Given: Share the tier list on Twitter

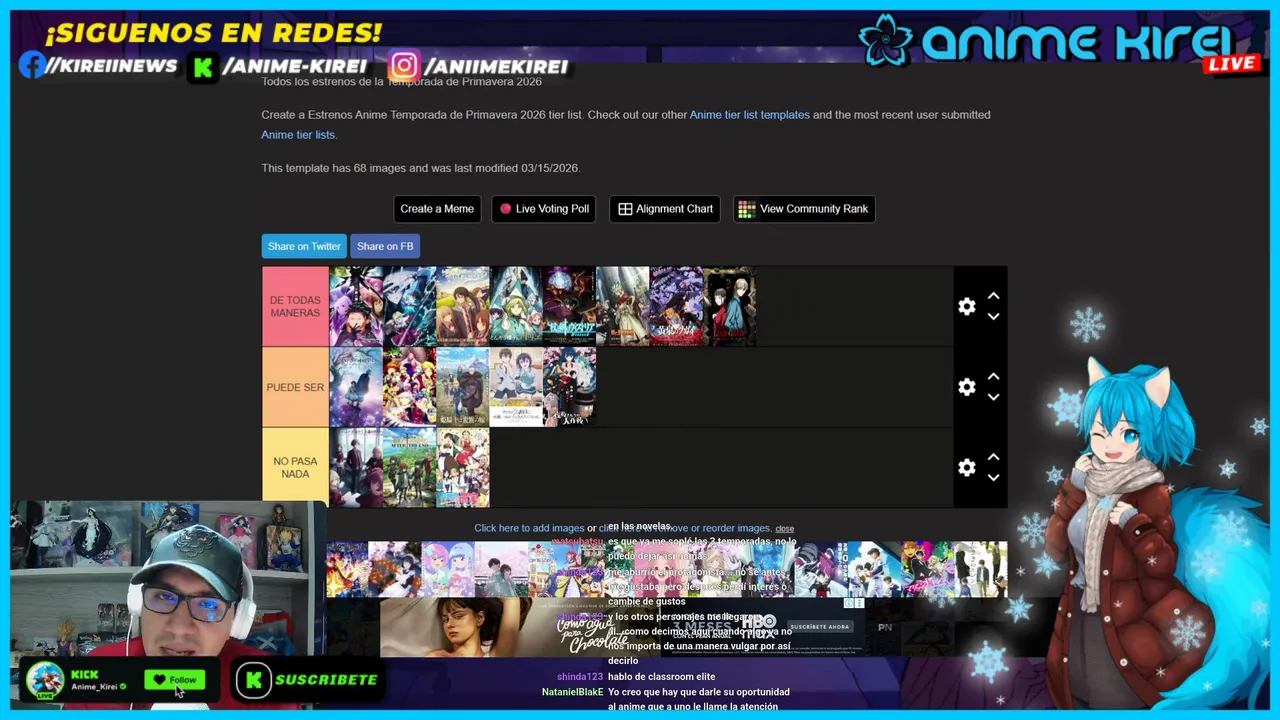Looking at the screenshot, I should 304,246.
